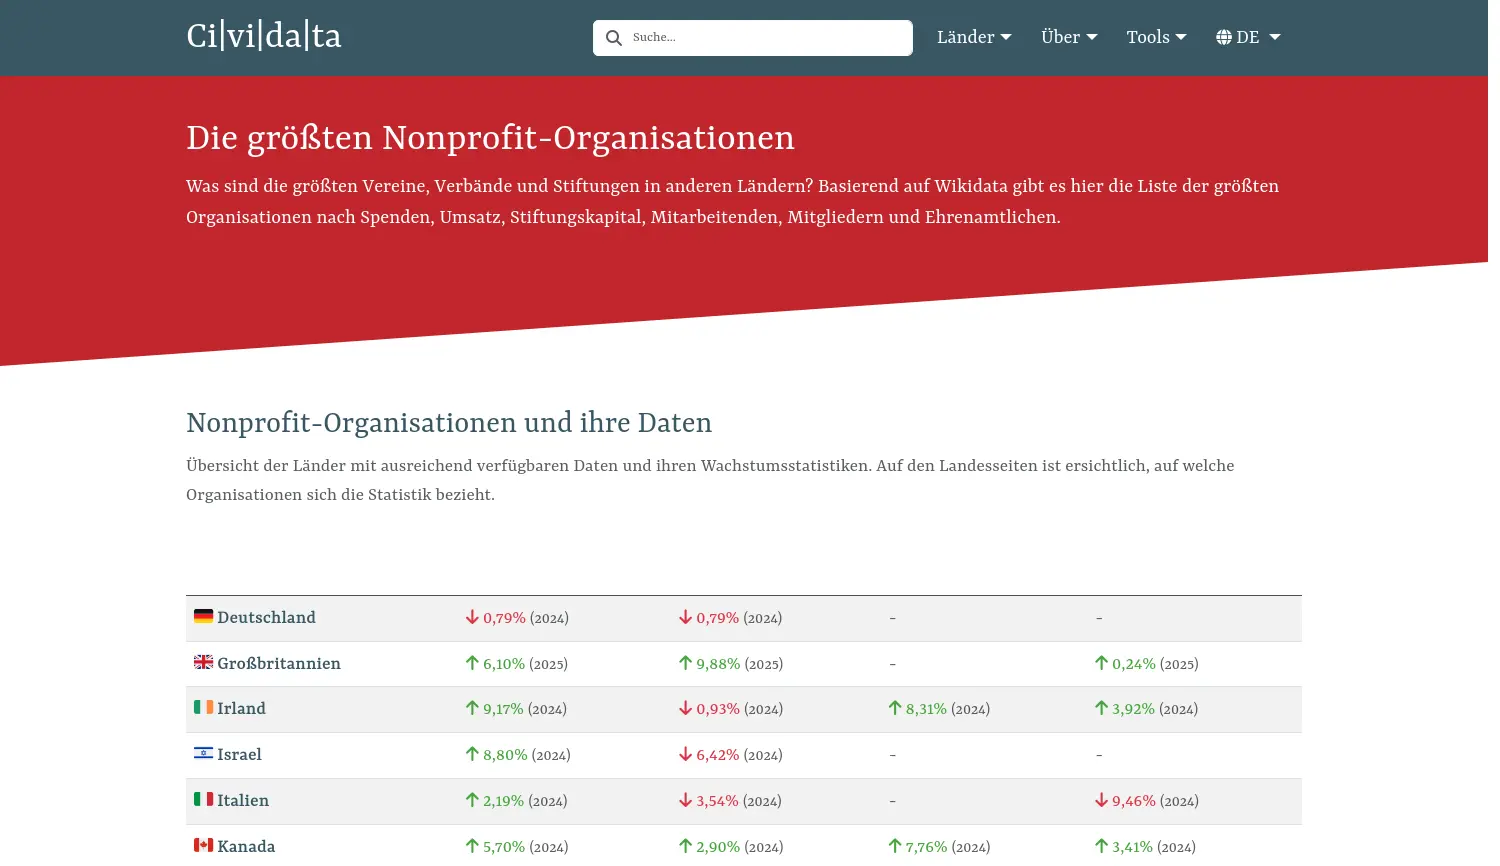Screen dimensions: 1500x866
Task: Click the up arrow beside 8,80%
Action: (472, 754)
